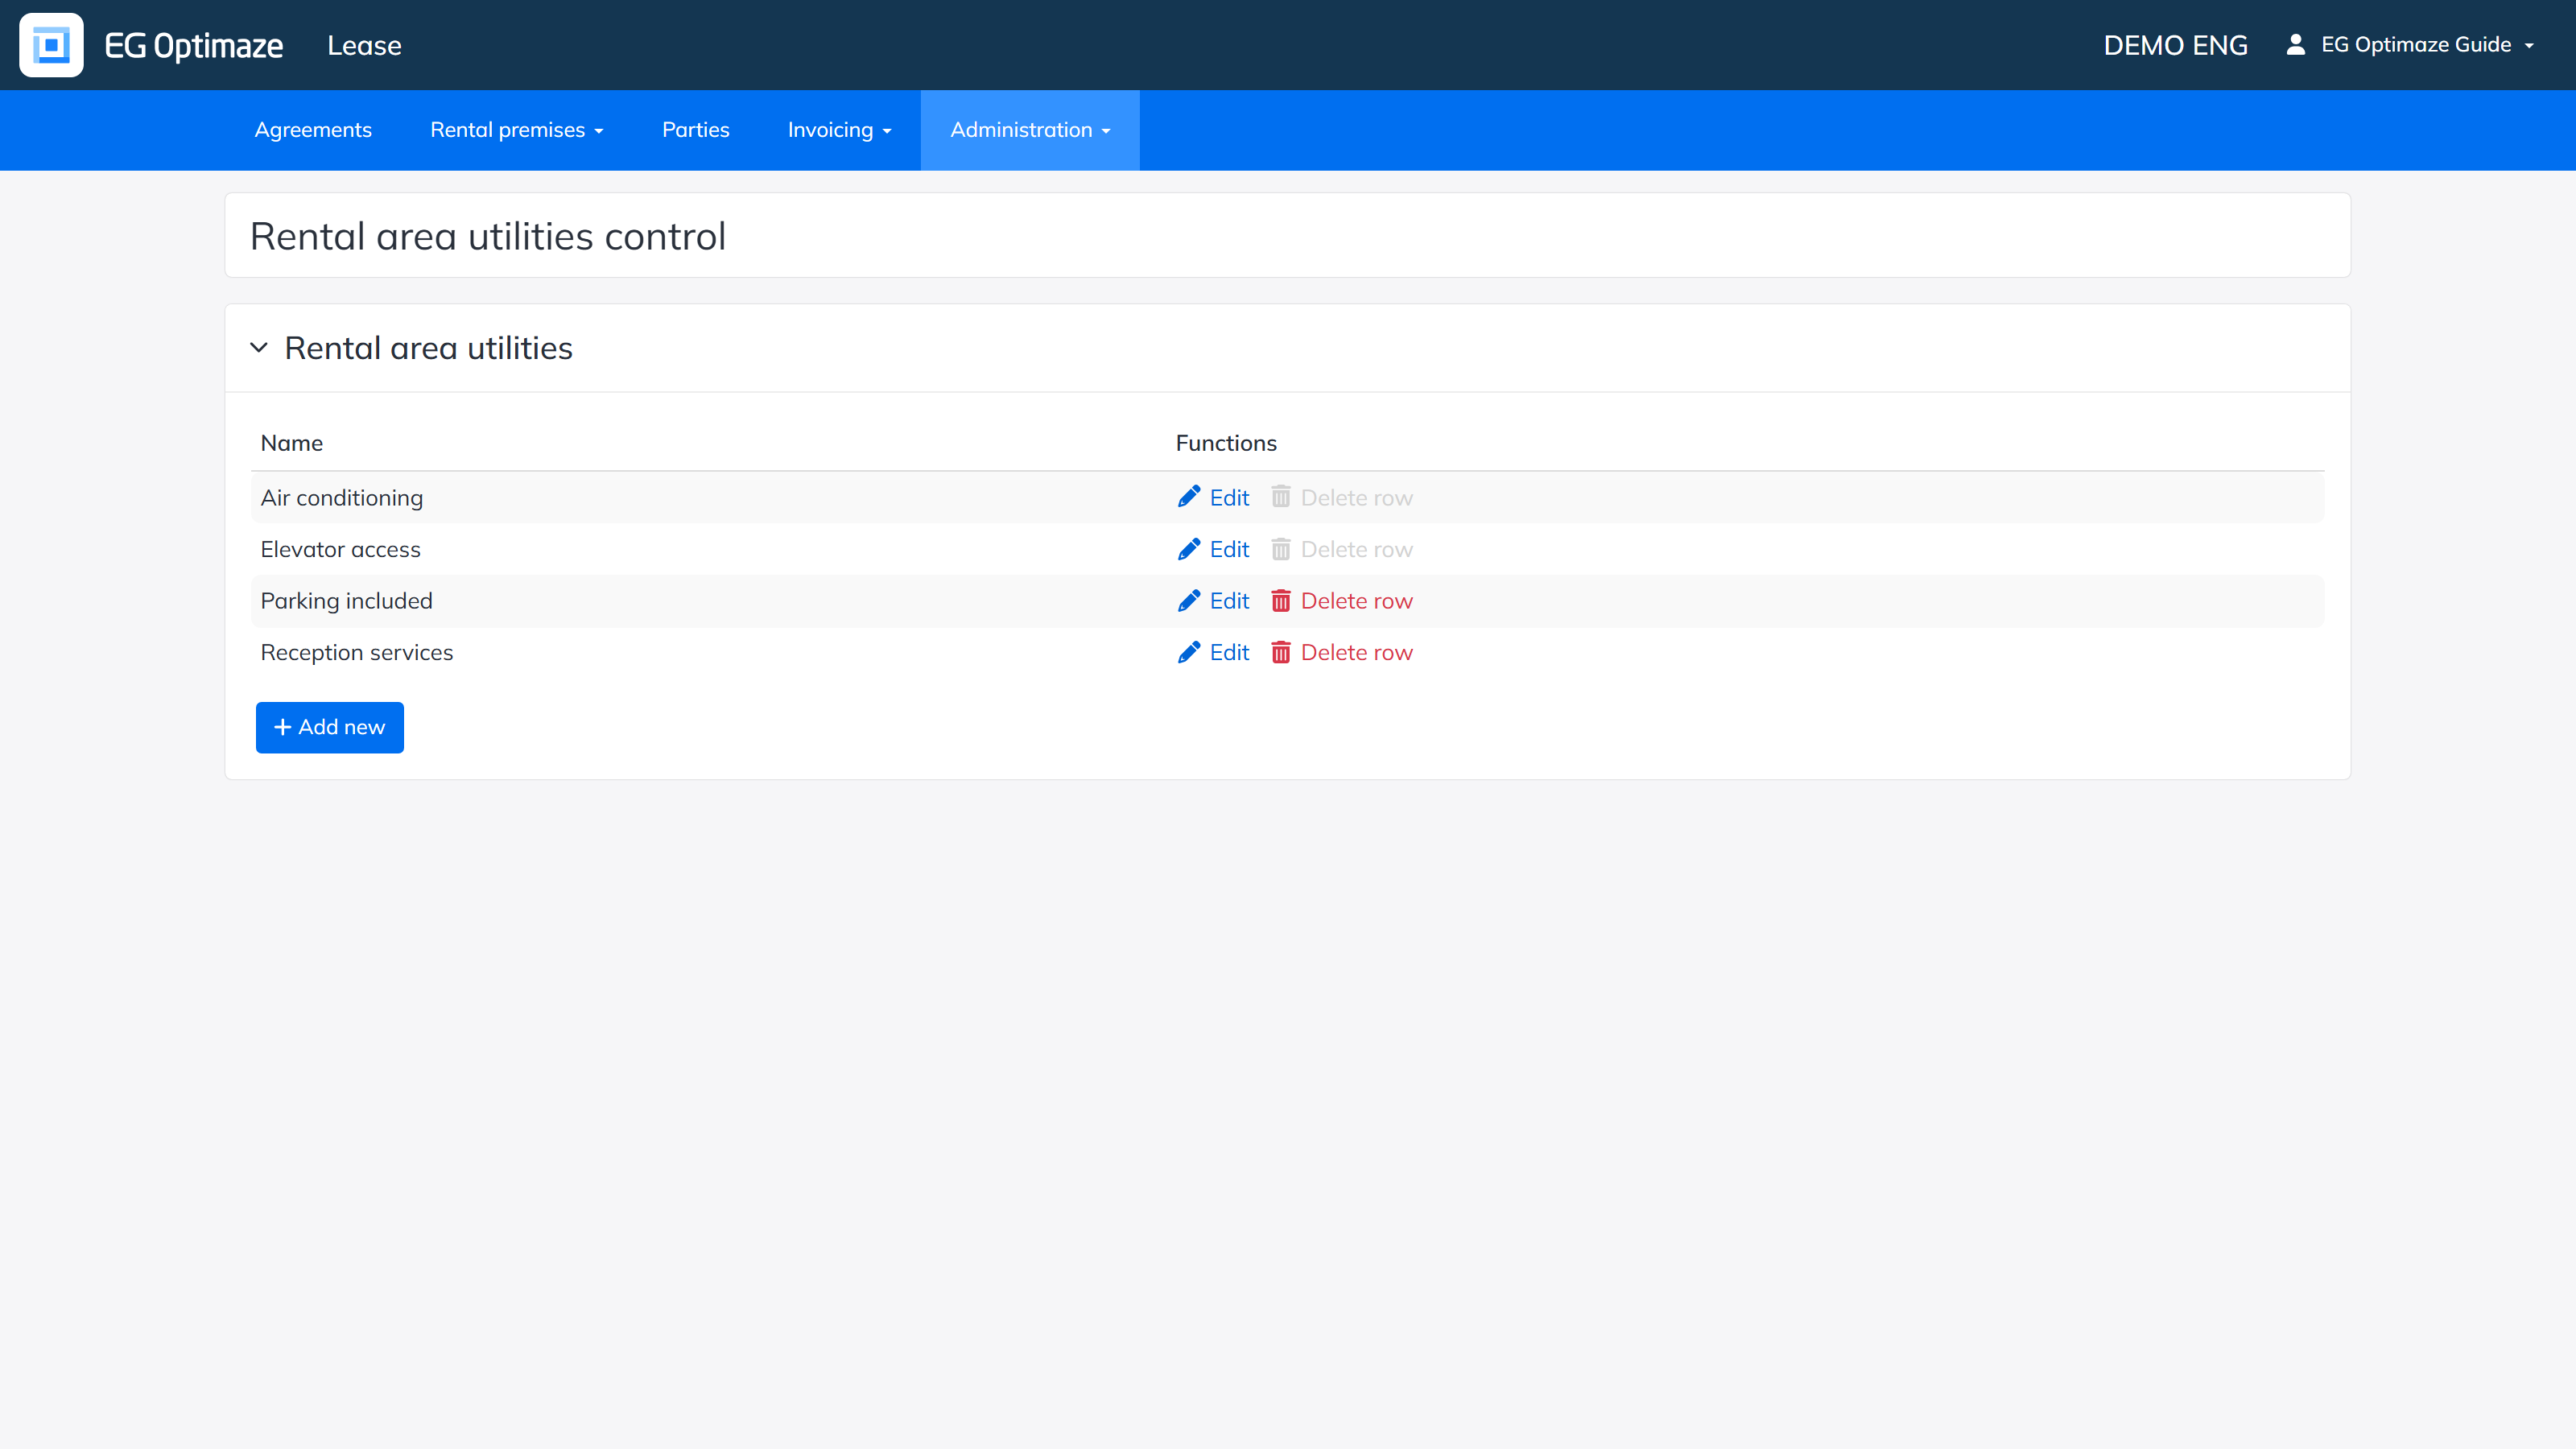The image size is (2576, 1449).
Task: Click the DEMO ENG label
Action: [x=2176, y=45]
